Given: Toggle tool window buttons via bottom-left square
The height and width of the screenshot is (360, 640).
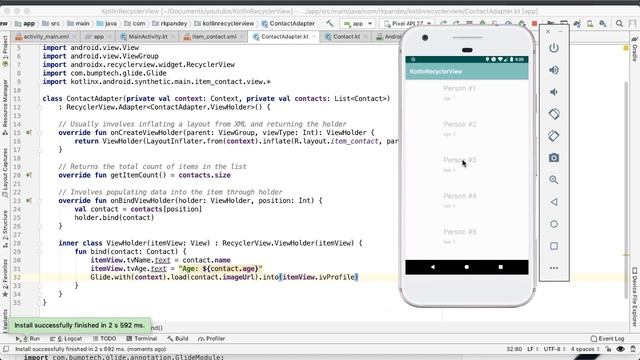Looking at the screenshot, I should click(6, 349).
